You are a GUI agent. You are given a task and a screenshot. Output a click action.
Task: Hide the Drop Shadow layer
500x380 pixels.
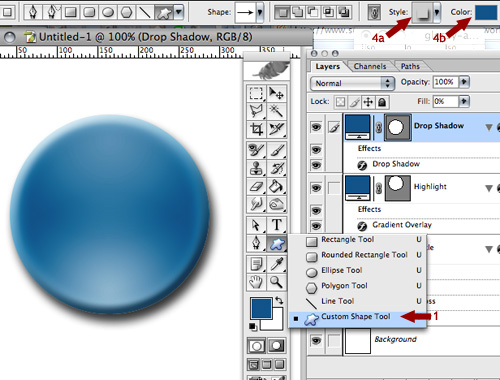point(316,127)
